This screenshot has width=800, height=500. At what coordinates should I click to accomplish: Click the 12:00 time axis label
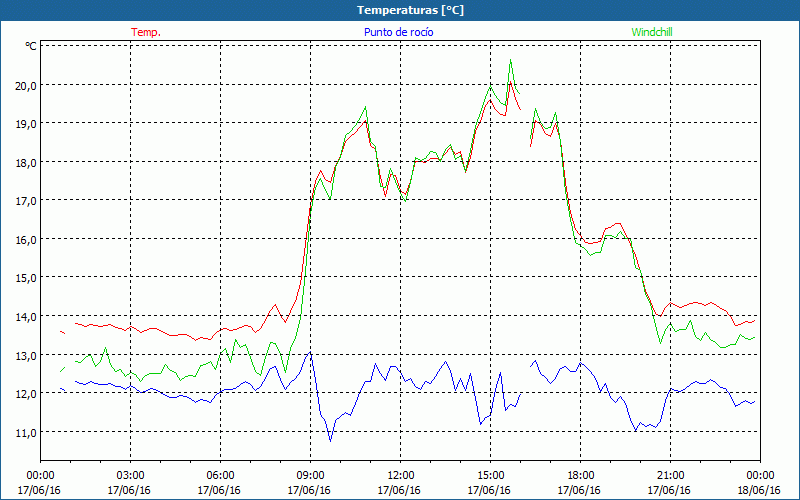pos(401,475)
